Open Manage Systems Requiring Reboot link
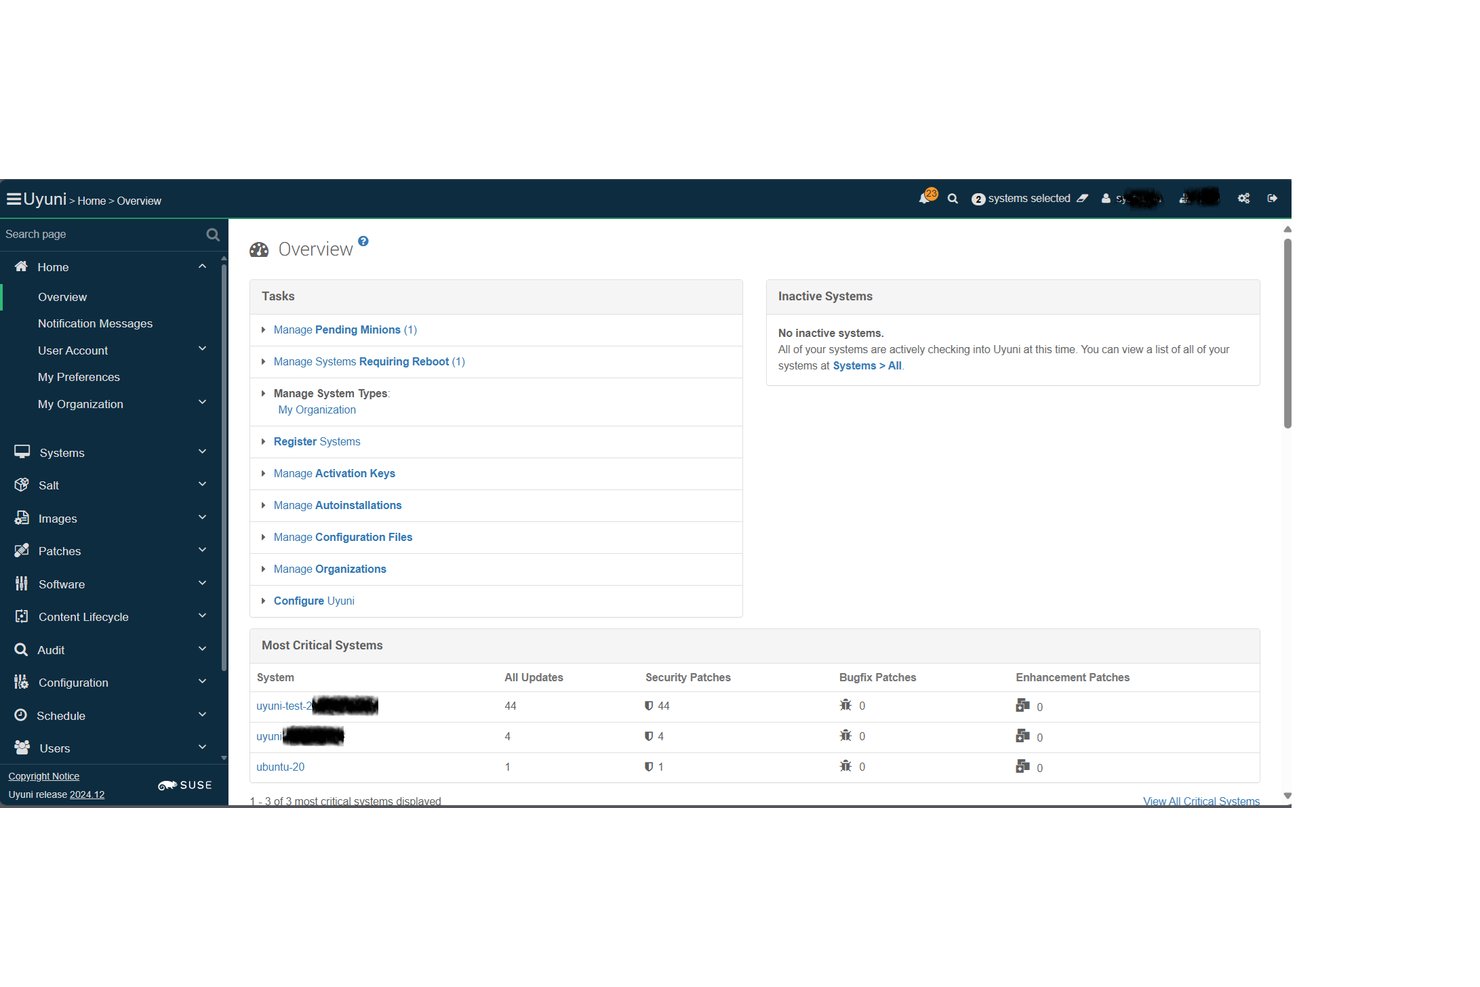The image size is (1480, 987). (369, 362)
